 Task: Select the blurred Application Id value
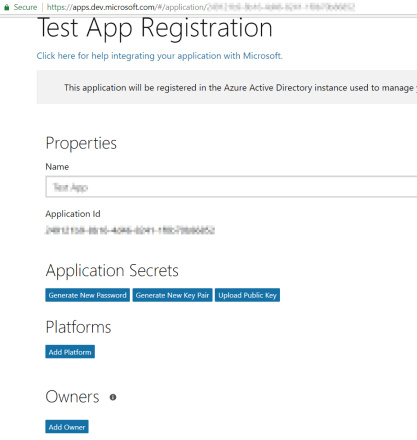(130, 230)
